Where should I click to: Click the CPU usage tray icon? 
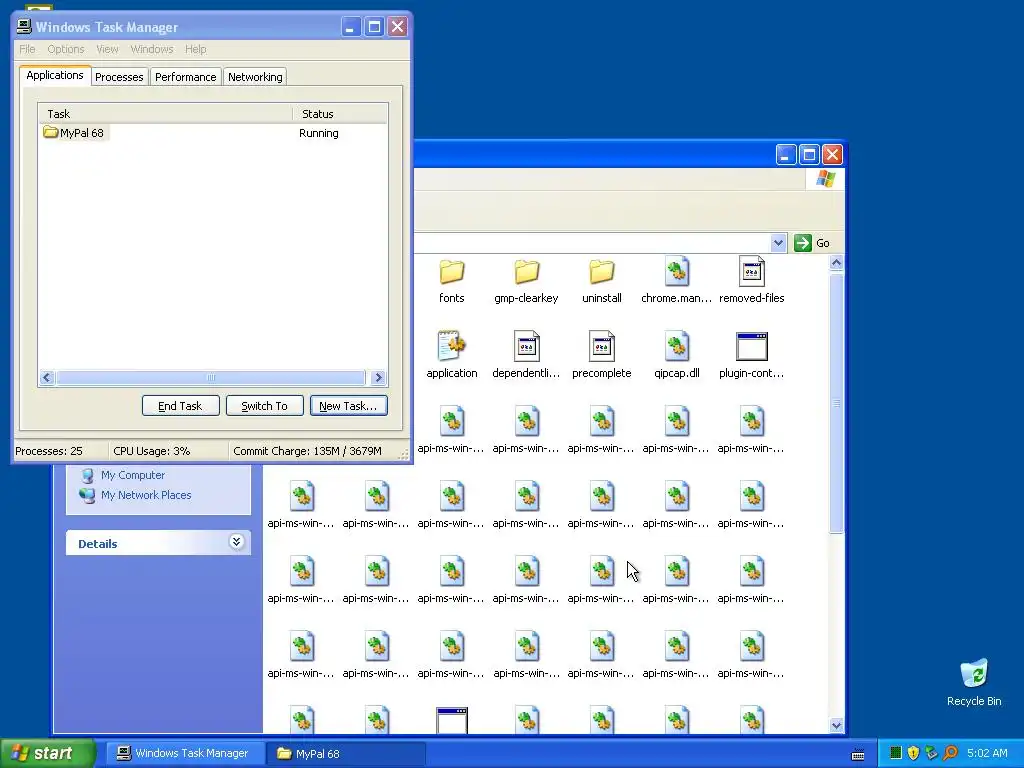pos(896,753)
